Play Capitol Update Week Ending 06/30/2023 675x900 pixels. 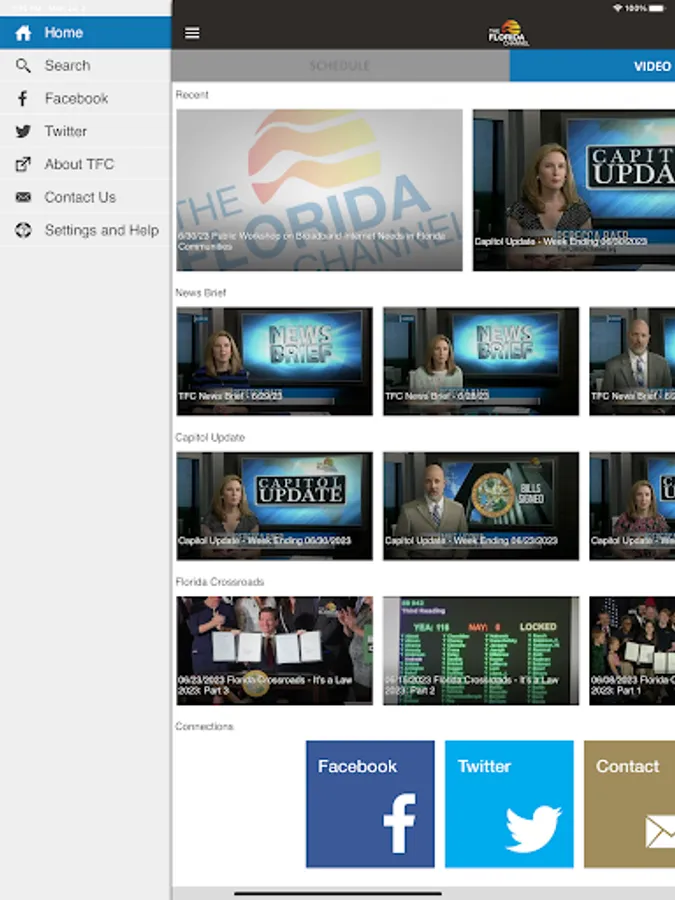click(274, 506)
